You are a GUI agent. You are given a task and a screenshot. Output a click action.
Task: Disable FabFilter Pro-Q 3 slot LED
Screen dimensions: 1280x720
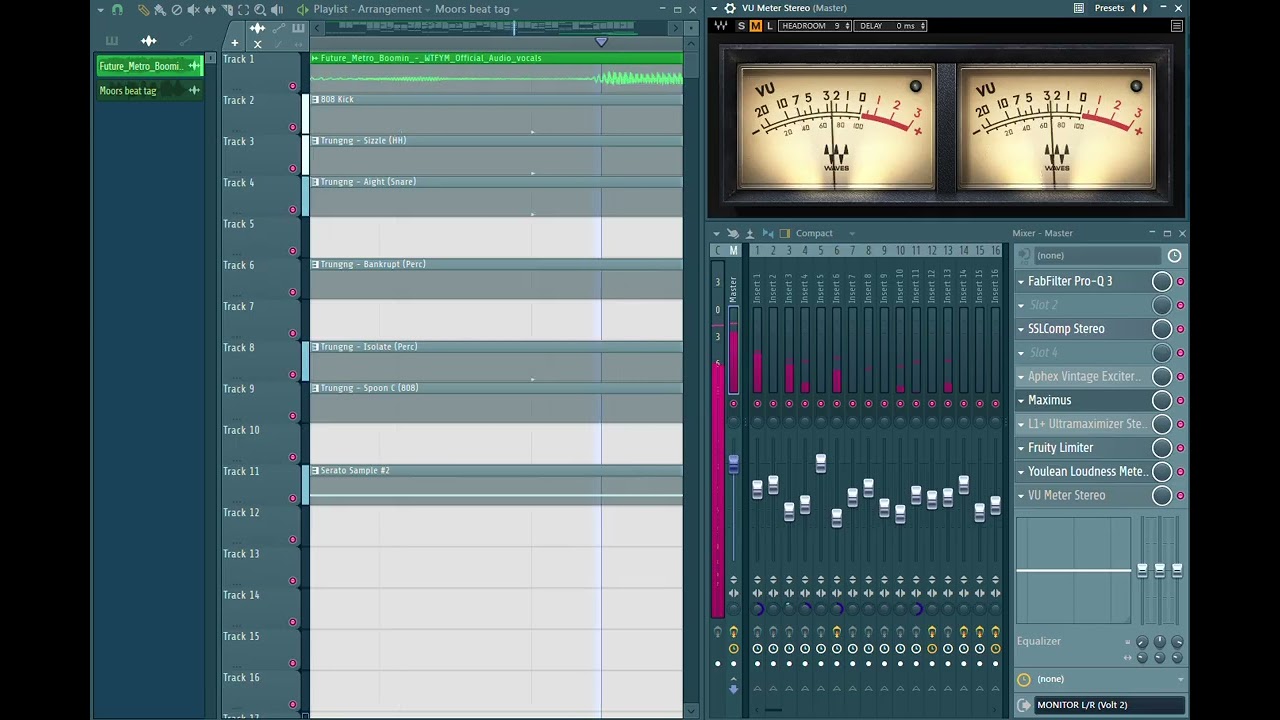(1180, 282)
